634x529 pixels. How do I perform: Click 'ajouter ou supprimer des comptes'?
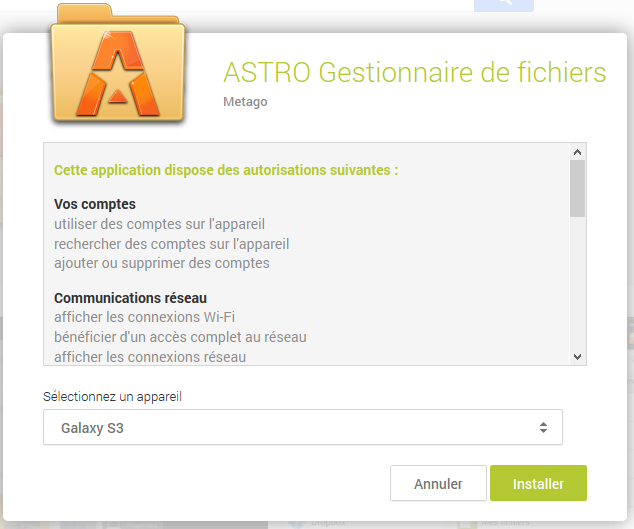coord(162,263)
